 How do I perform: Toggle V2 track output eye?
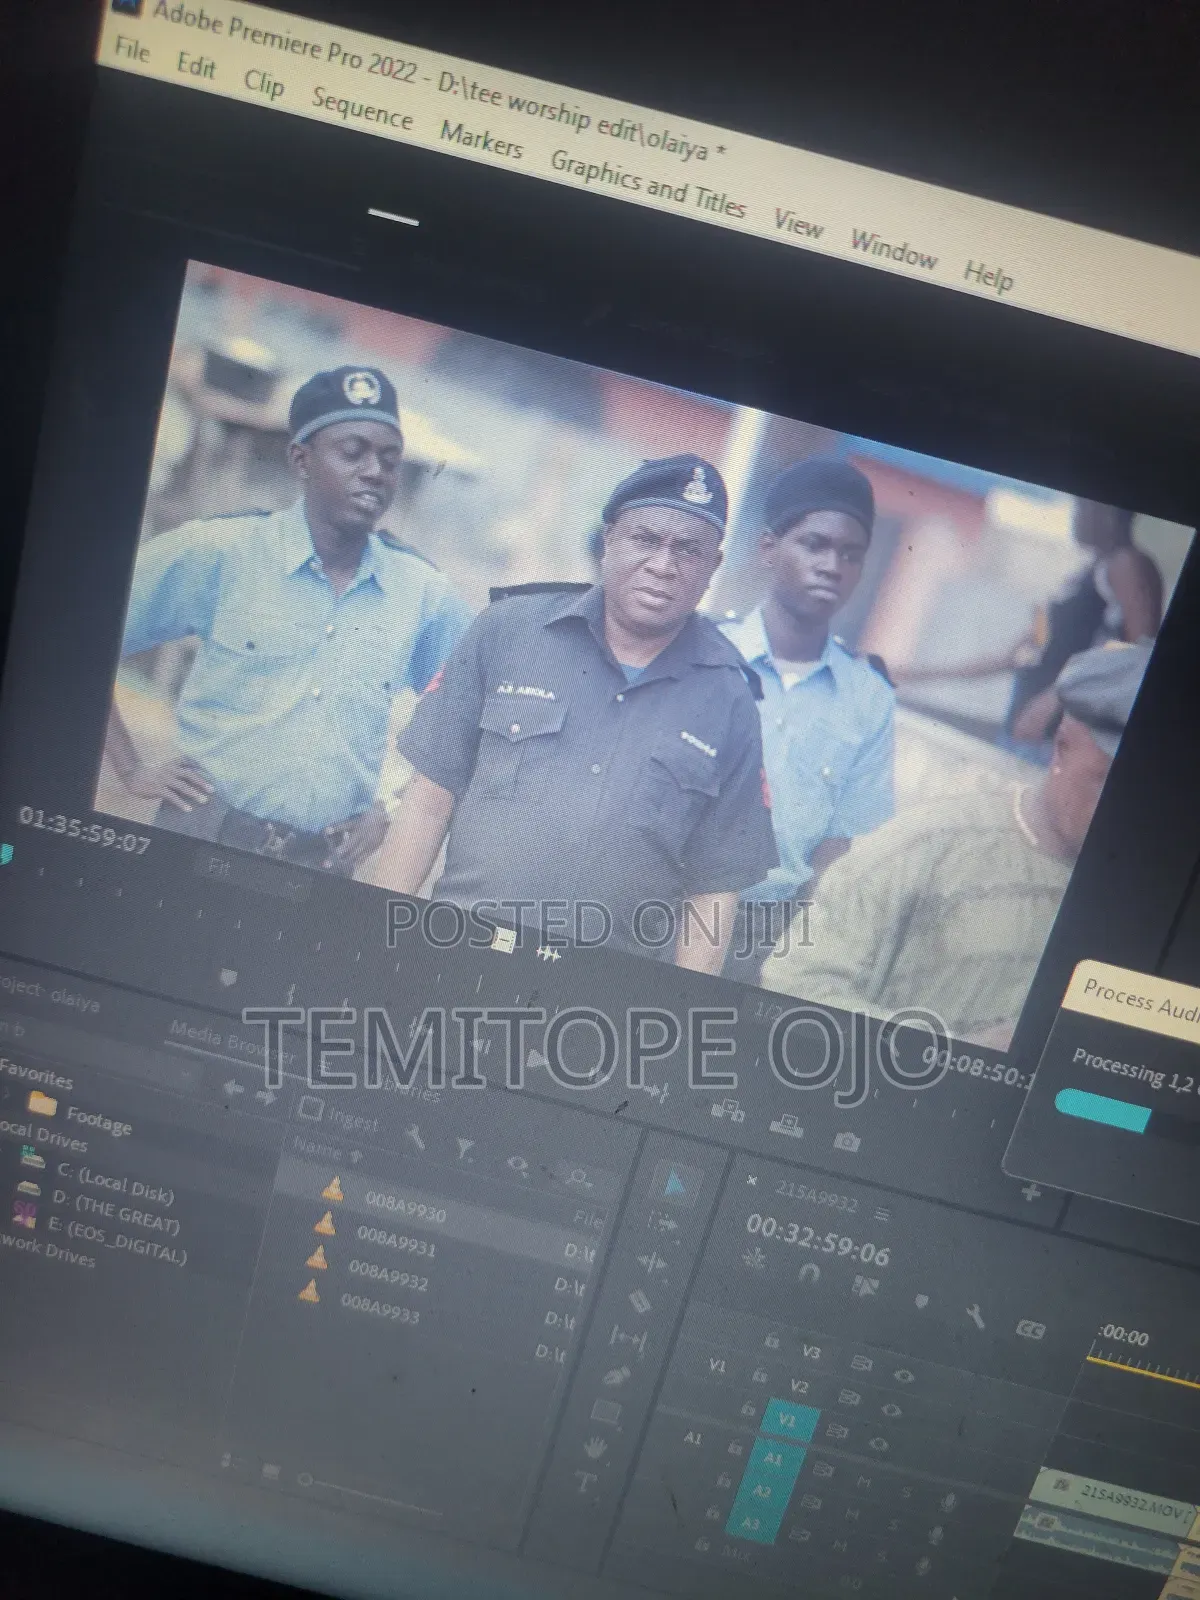point(891,1410)
